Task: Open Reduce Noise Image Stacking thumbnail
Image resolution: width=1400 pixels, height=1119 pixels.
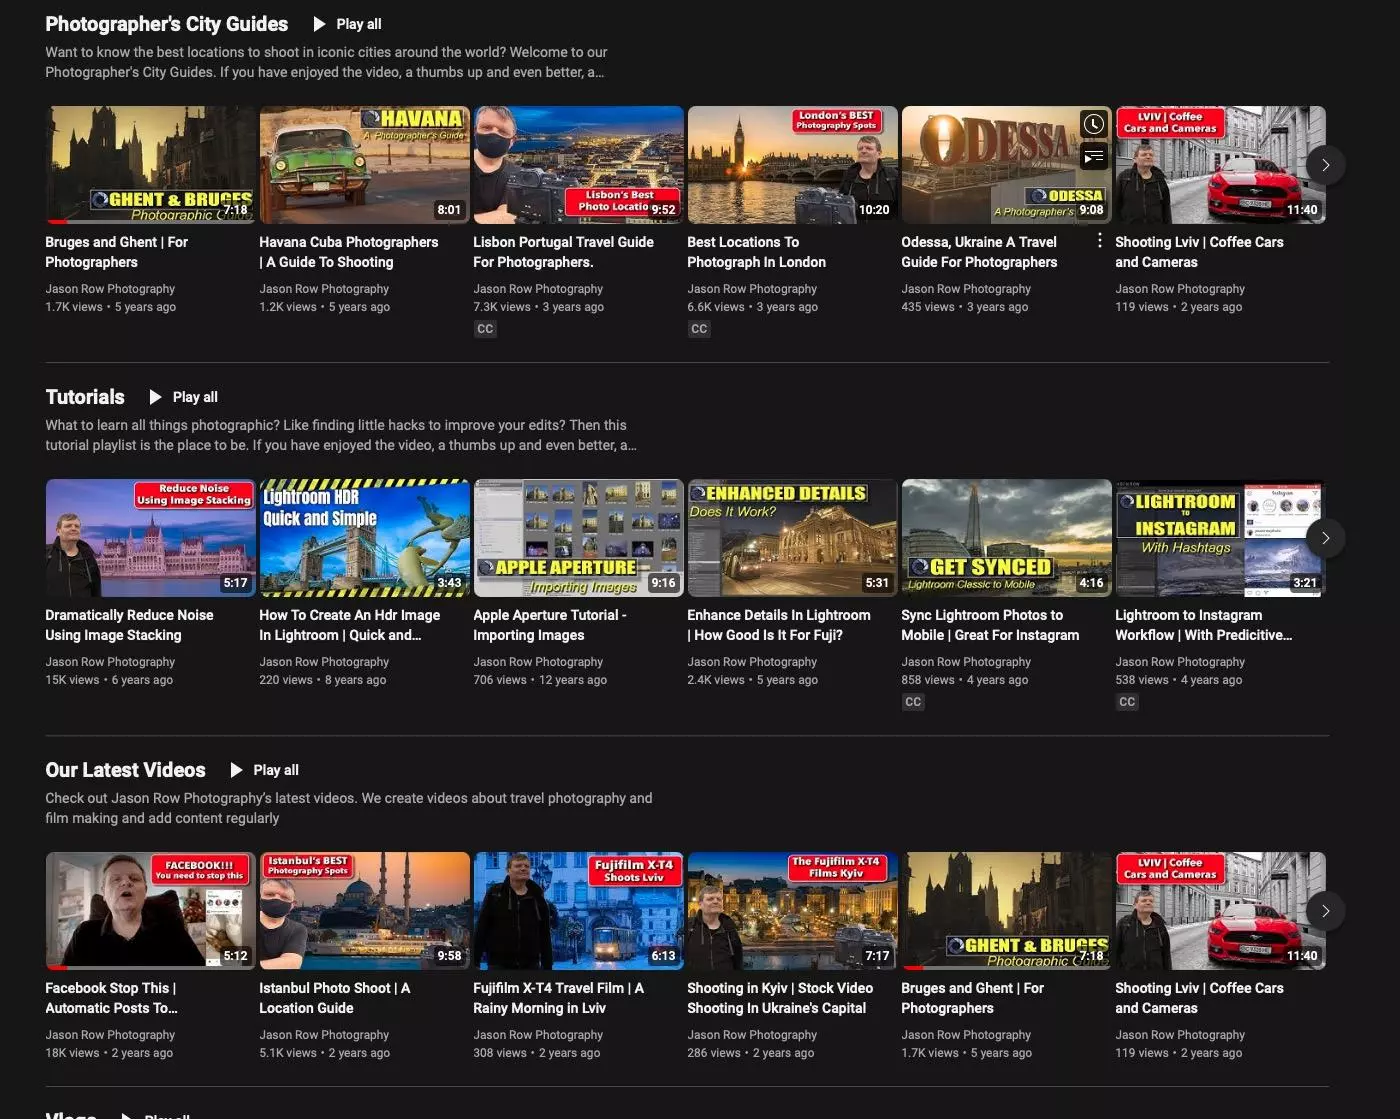Action: point(150,538)
